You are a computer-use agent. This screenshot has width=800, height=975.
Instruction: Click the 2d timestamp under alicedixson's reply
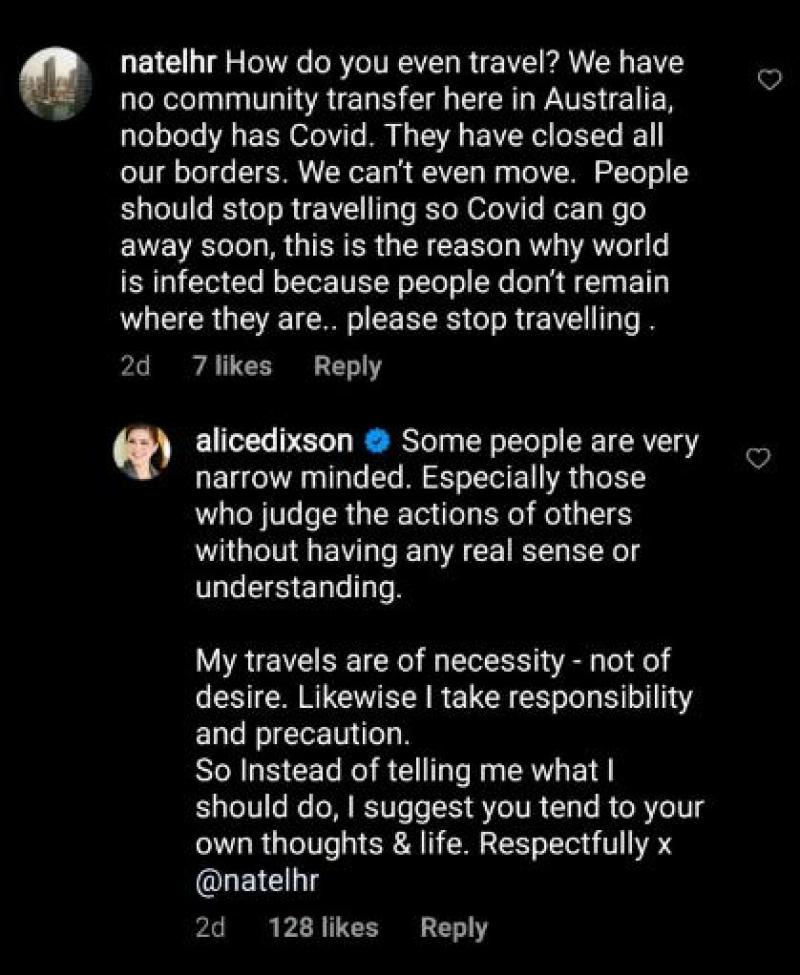click(210, 928)
